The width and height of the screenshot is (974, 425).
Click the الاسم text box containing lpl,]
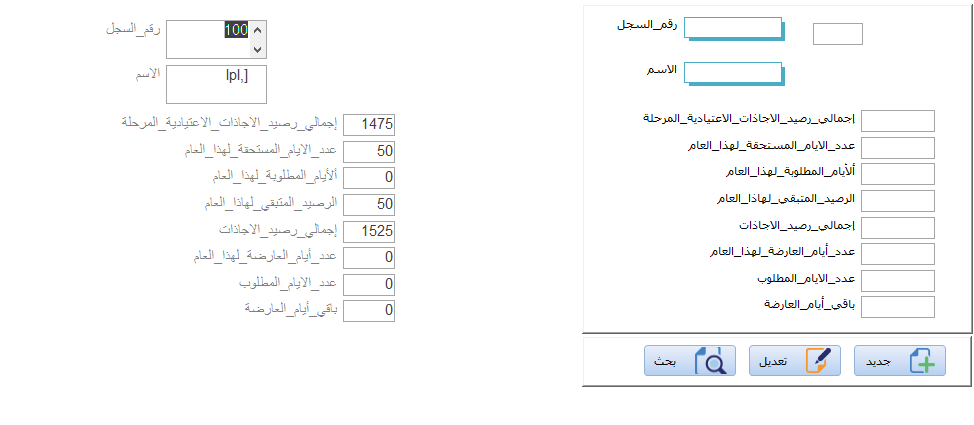(x=216, y=84)
